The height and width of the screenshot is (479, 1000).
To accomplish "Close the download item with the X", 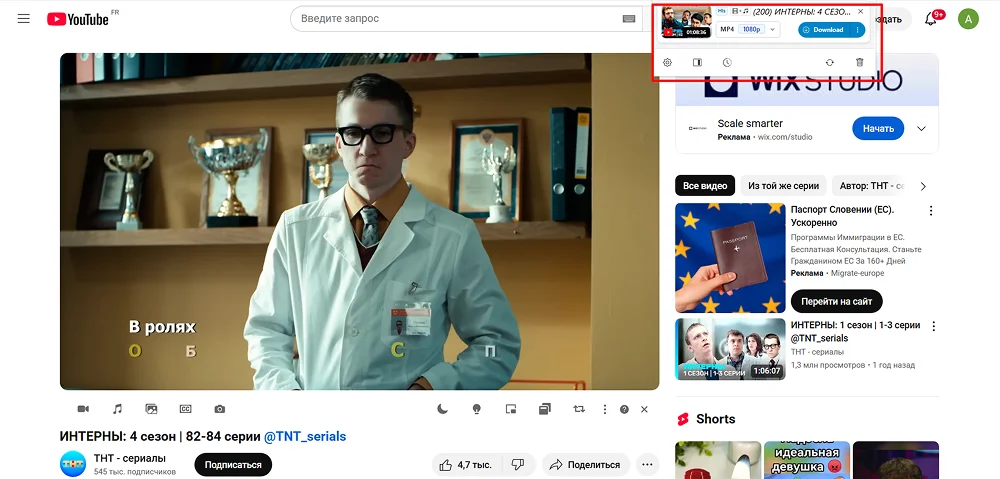I will [x=860, y=11].
